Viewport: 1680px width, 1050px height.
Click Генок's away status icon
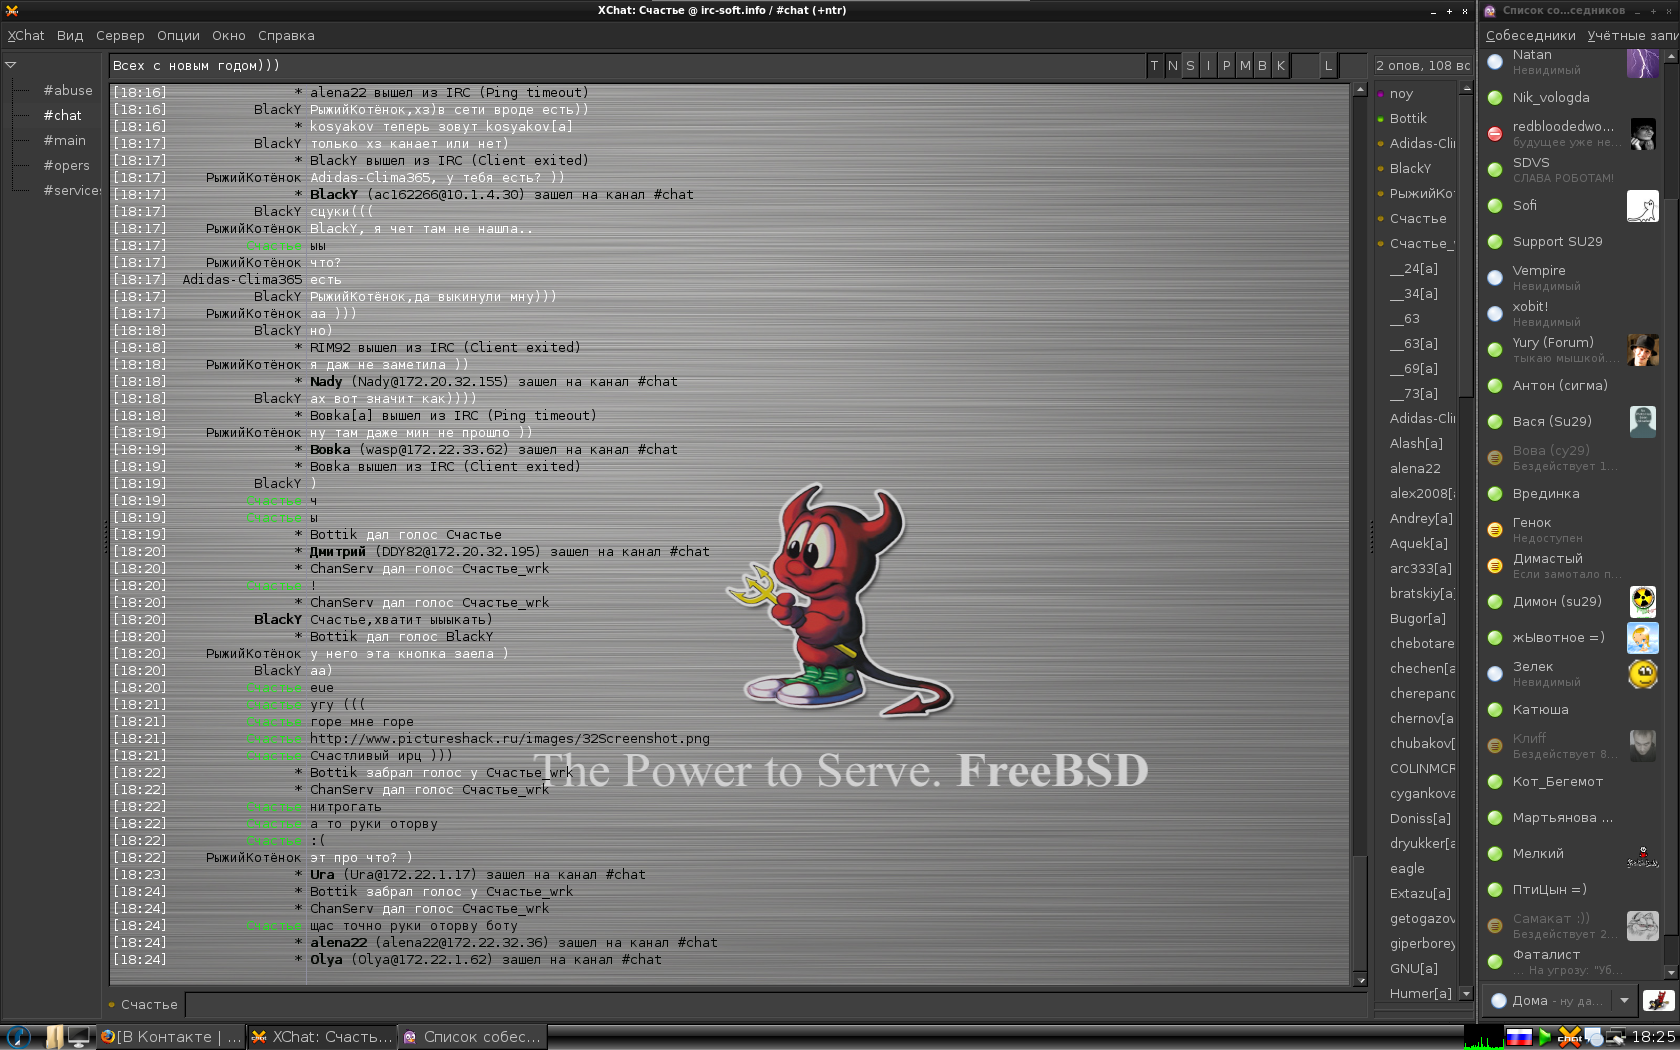(x=1495, y=530)
